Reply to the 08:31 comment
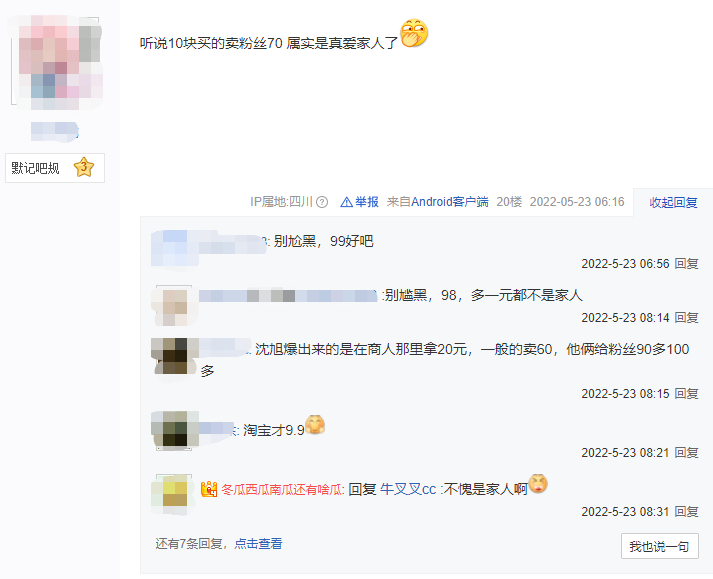 (x=686, y=512)
